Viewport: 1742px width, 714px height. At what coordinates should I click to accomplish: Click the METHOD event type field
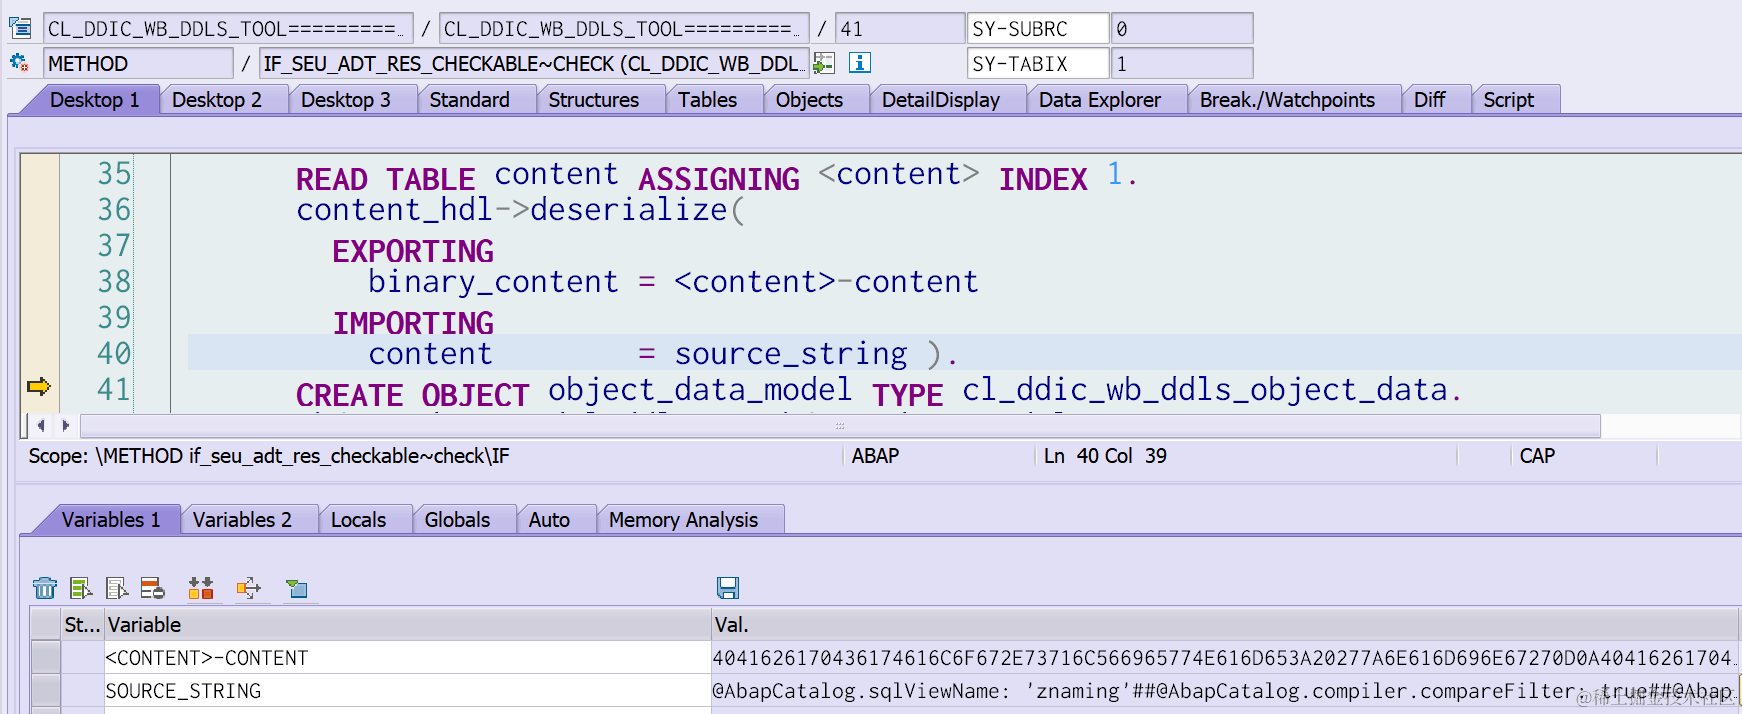pyautogui.click(x=138, y=63)
